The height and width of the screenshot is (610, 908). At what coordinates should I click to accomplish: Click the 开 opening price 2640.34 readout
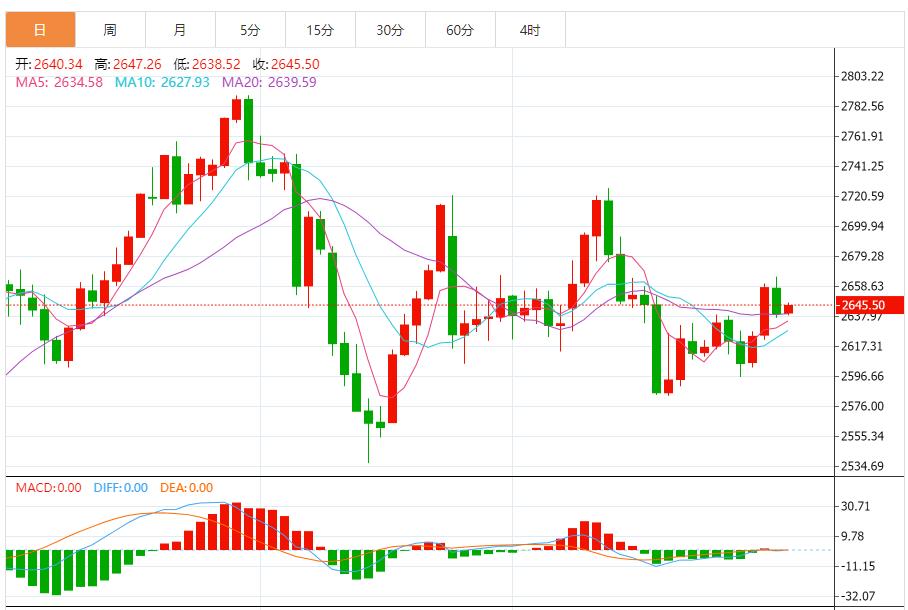(x=49, y=64)
